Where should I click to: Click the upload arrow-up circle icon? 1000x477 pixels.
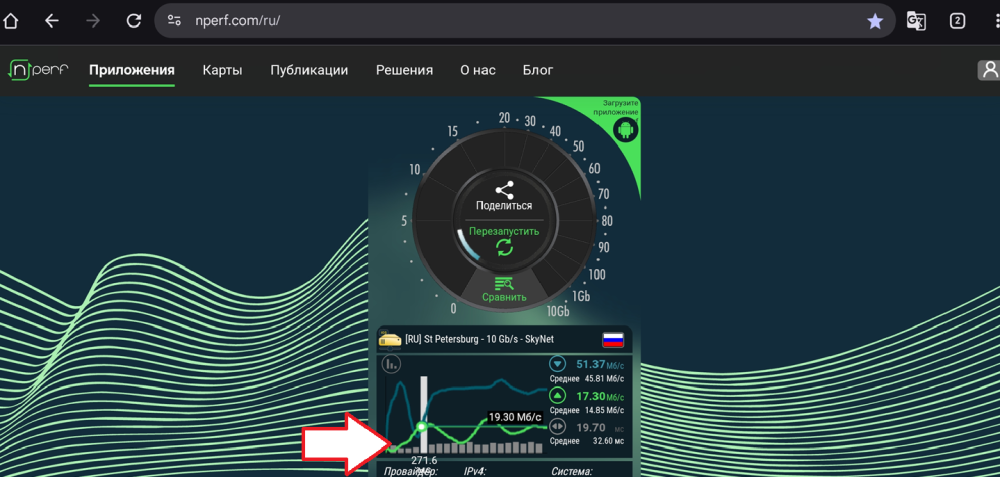pyautogui.click(x=558, y=396)
